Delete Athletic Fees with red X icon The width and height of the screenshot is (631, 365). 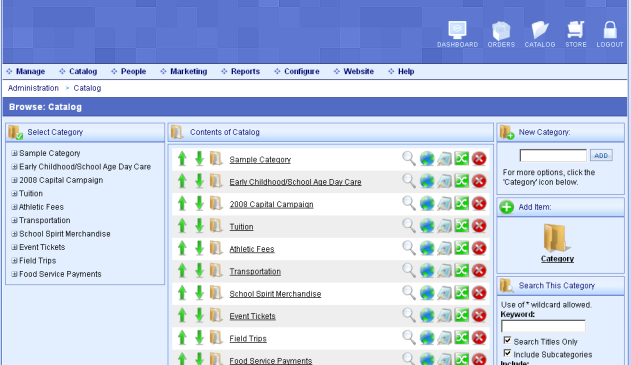[479, 248]
